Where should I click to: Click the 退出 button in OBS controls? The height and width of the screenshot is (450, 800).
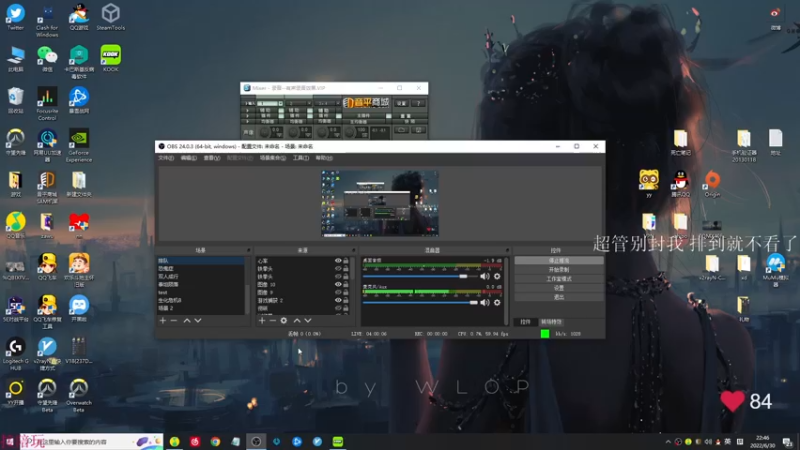click(559, 297)
